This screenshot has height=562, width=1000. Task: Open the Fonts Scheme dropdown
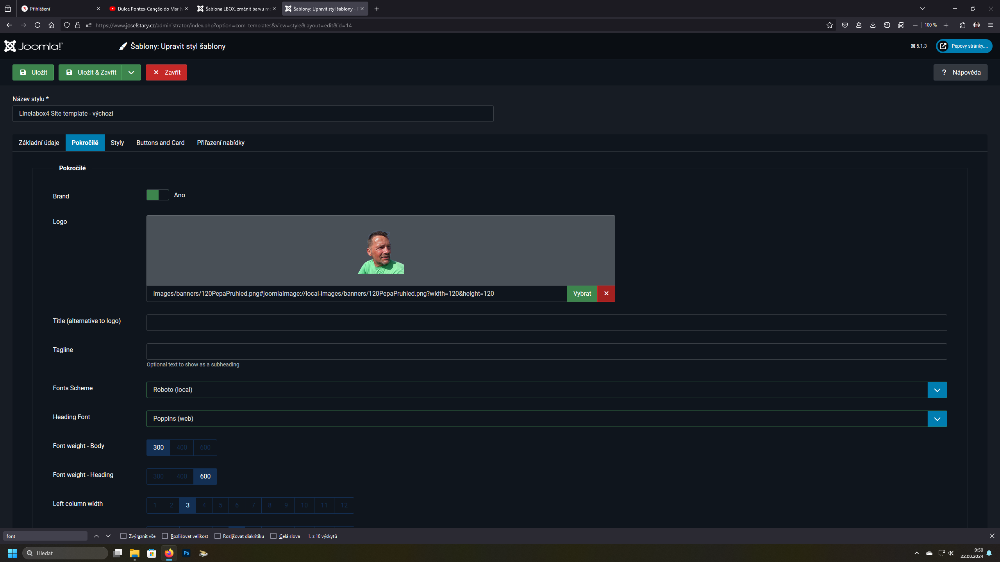pos(937,389)
